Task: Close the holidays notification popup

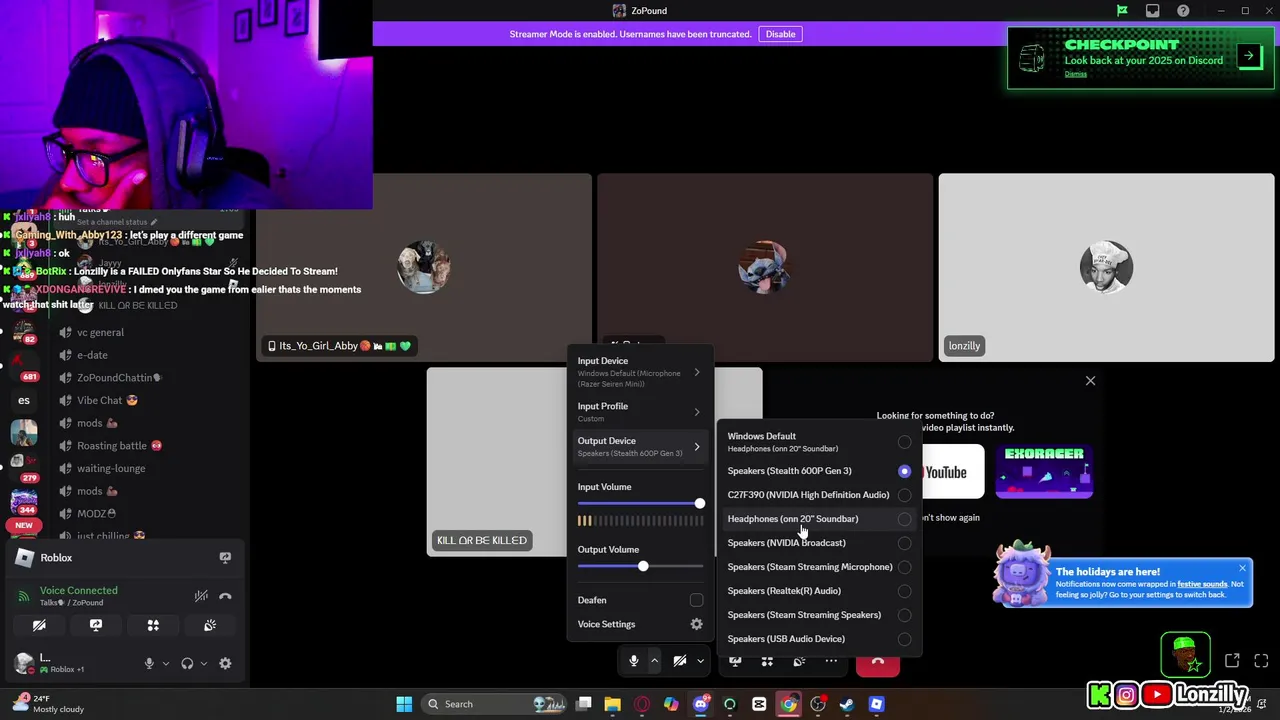Action: coord(1242,569)
